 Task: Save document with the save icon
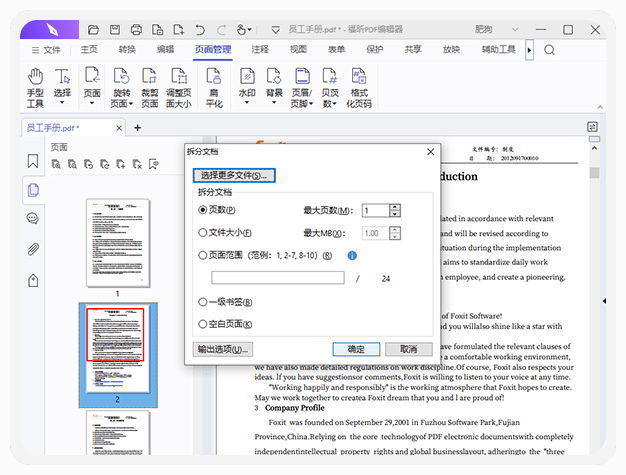coord(115,30)
